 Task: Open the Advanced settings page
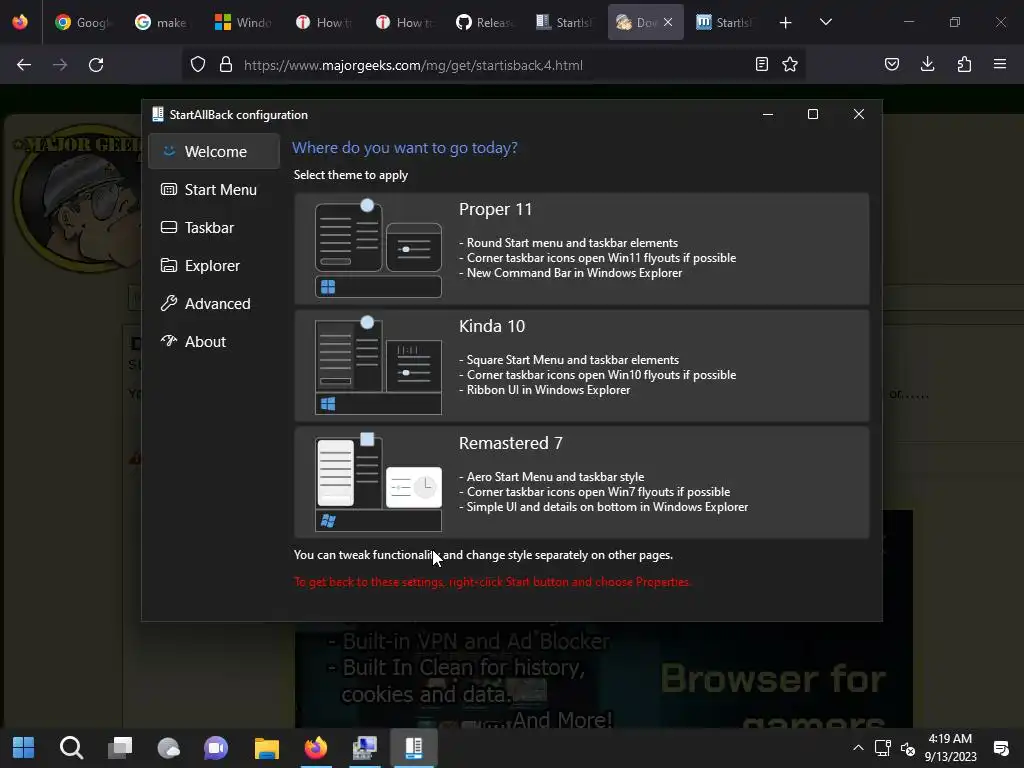[x=214, y=303]
